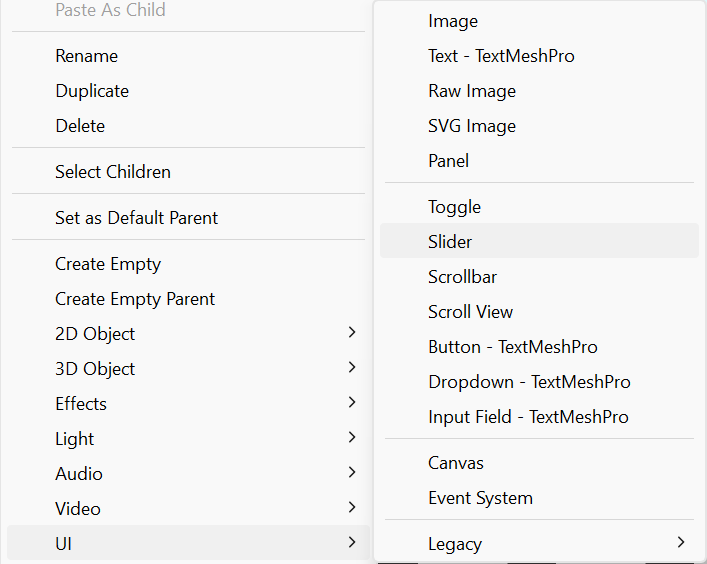Add a Text - TextMeshPro element
Viewport: 707px width, 564px height.
[x=501, y=56]
